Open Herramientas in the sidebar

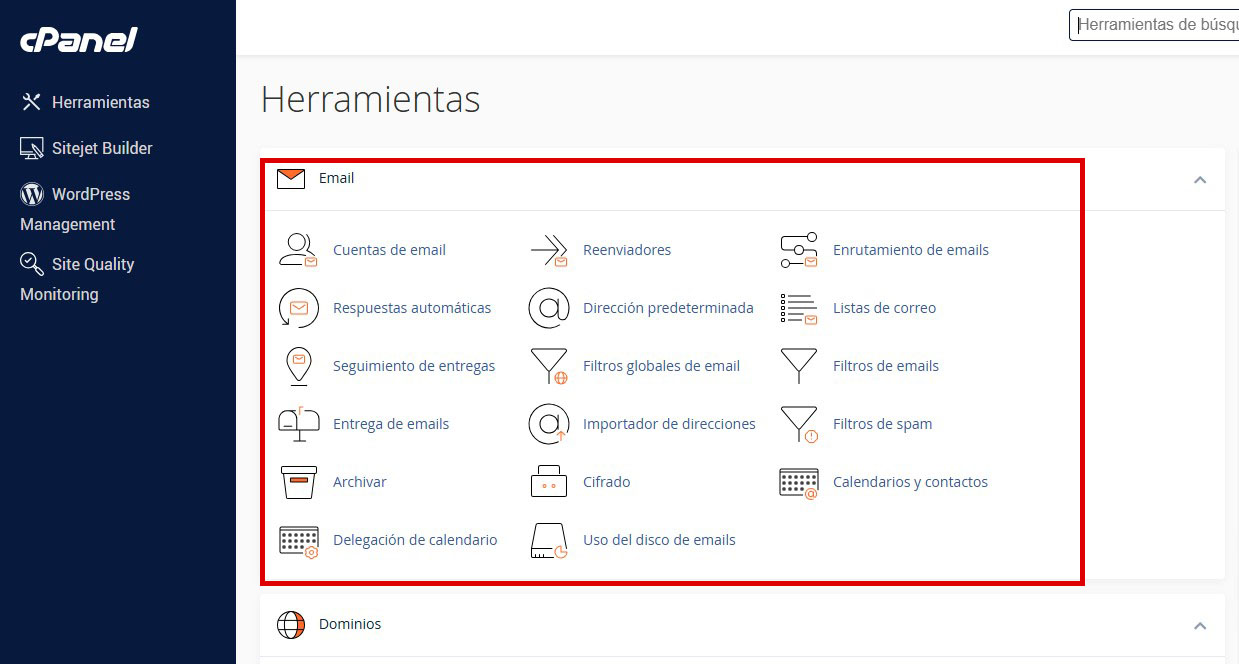[100, 102]
